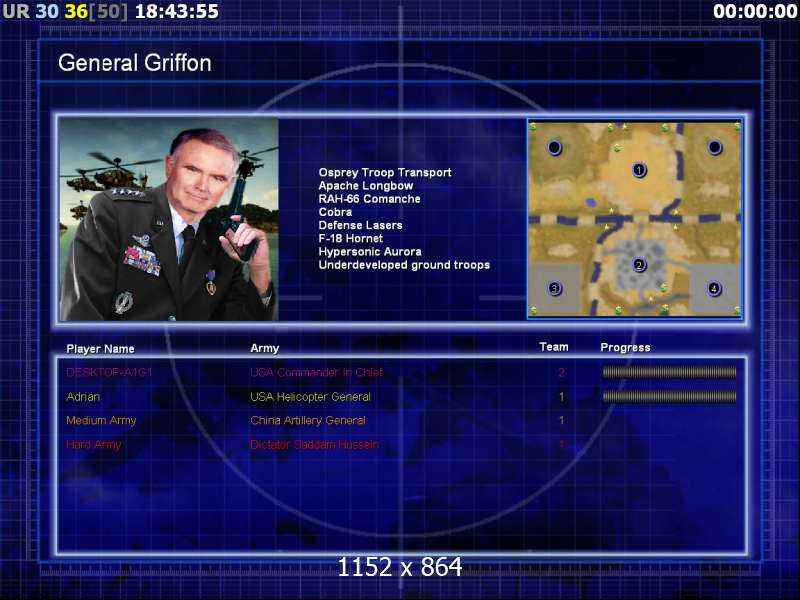Click the desert map preview thumbnail
Screen dimensions: 800x600
coord(635,218)
